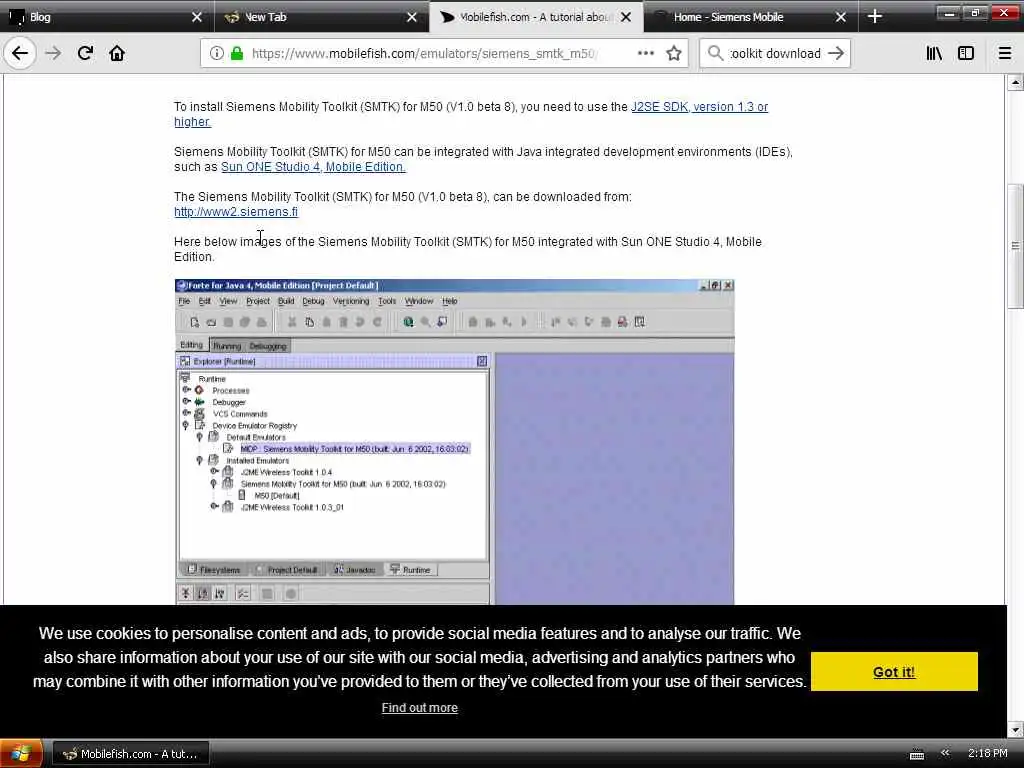This screenshot has height=768, width=1024.
Task: Follow the http://www2.siemens.fi link
Action: [x=236, y=212]
